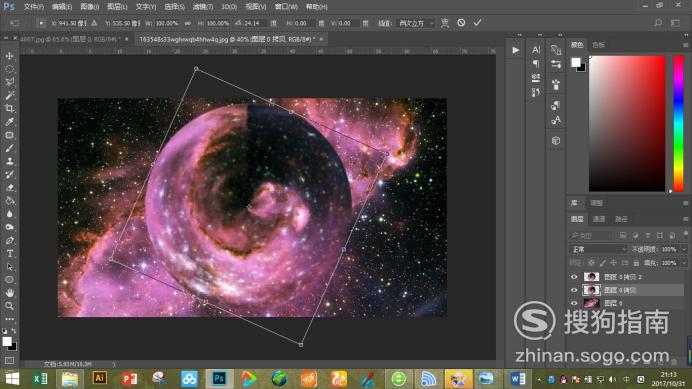Screen dimensions: 692x389
Task: Switch to the 调整 (Adjustments) tab
Action: tap(596, 203)
